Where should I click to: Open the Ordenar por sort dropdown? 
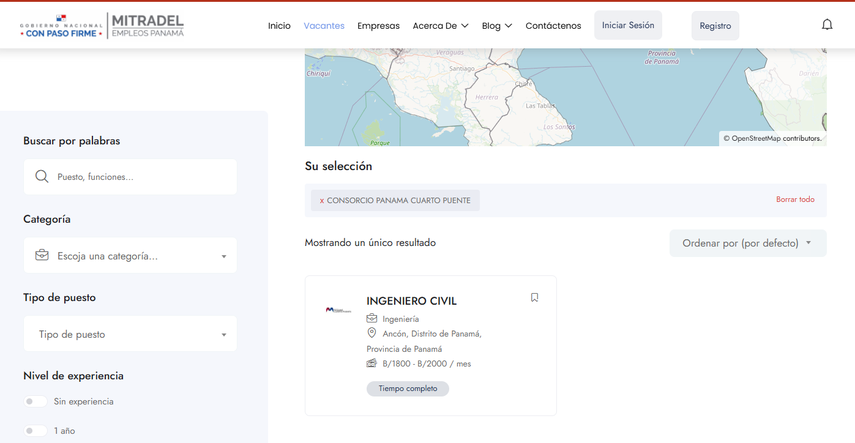[747, 243]
